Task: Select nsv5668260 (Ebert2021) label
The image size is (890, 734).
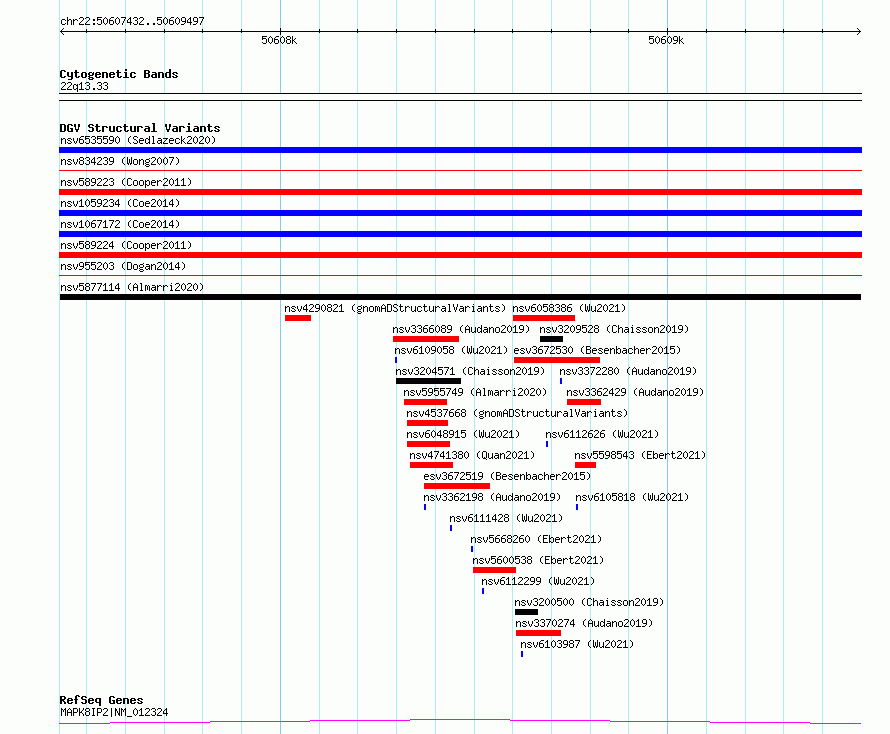Action: (x=536, y=539)
